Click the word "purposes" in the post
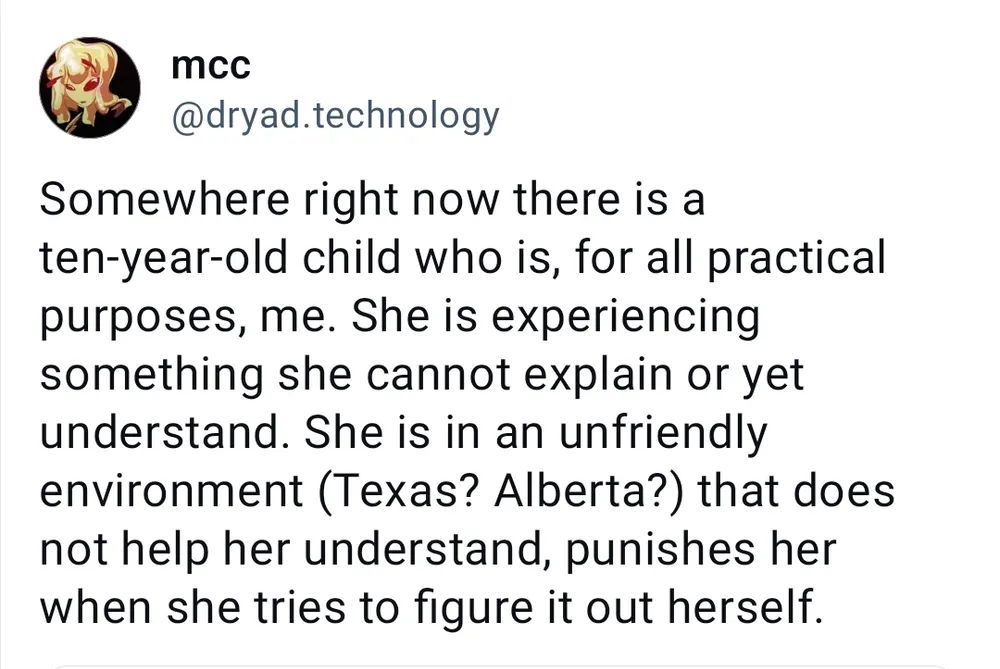1000x669 pixels. point(138,316)
